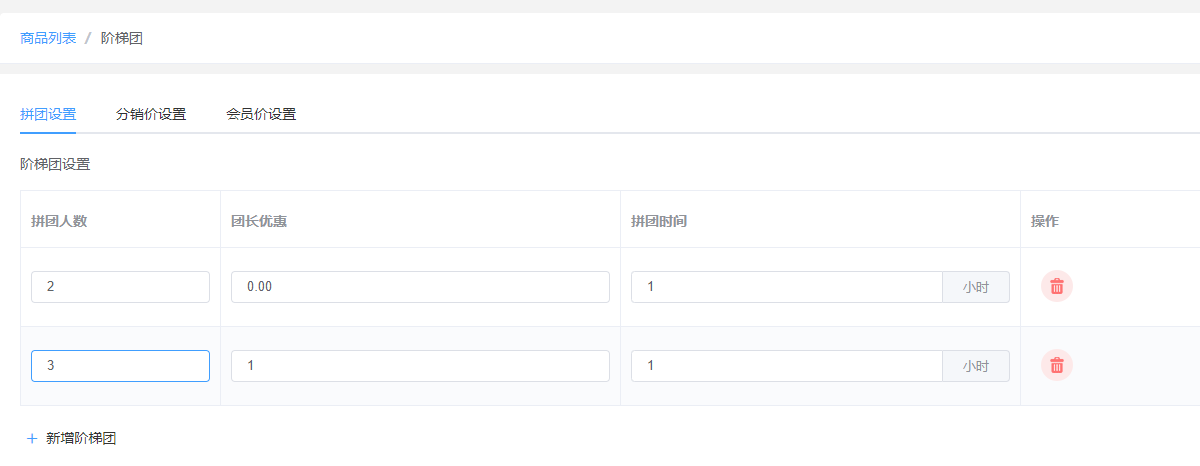Switch to the 拼团设置 tab

48,114
